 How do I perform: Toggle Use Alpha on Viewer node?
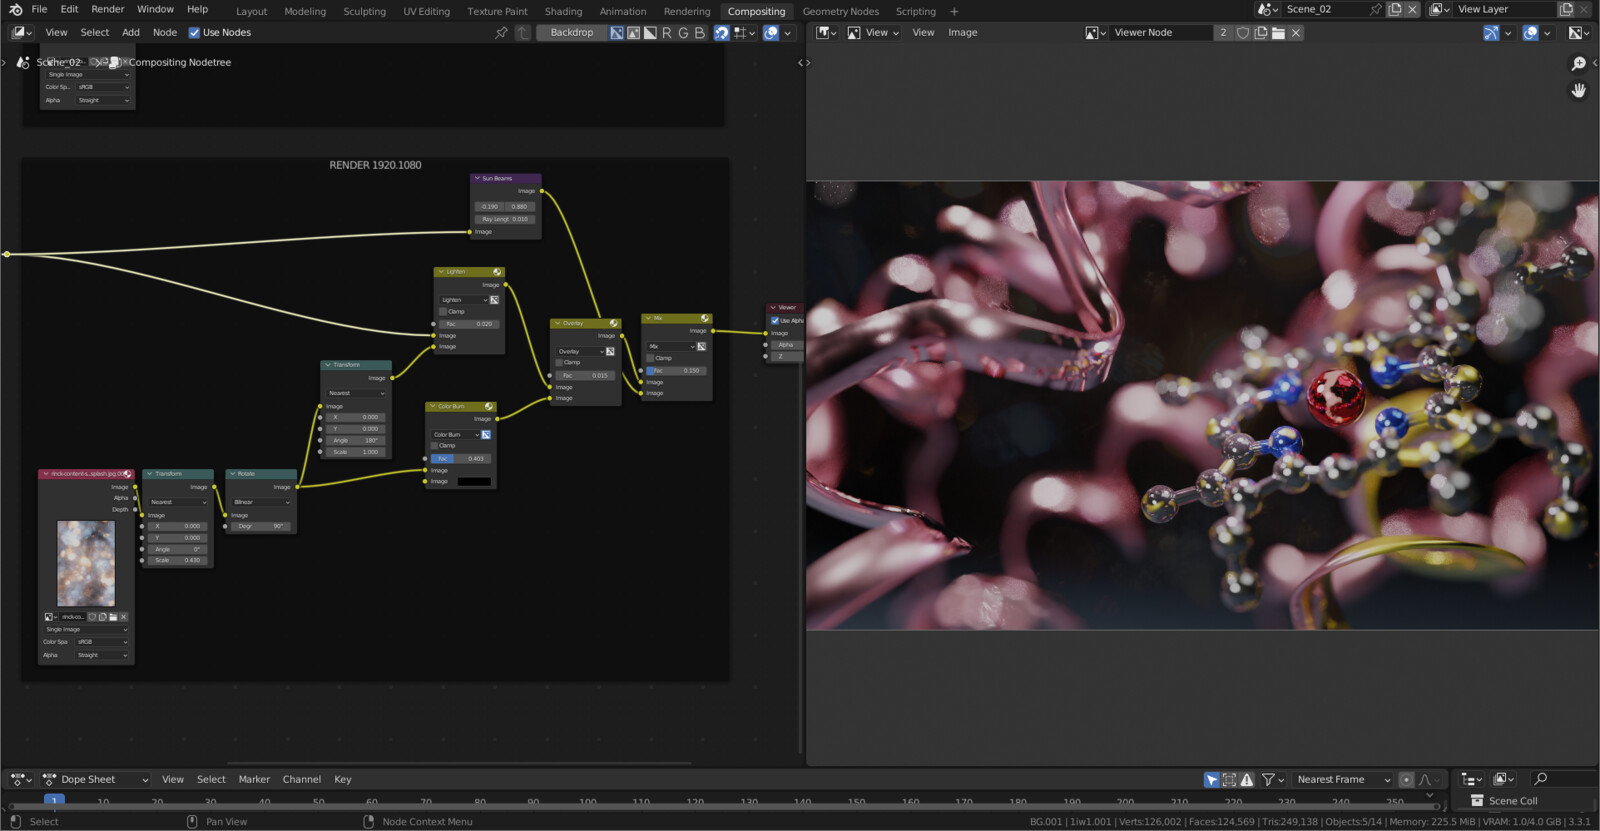point(775,321)
